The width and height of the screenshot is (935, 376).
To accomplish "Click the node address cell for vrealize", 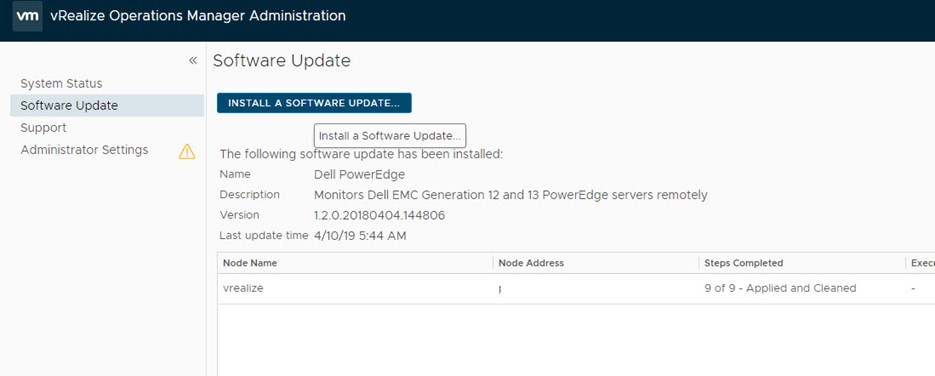I will (596, 289).
